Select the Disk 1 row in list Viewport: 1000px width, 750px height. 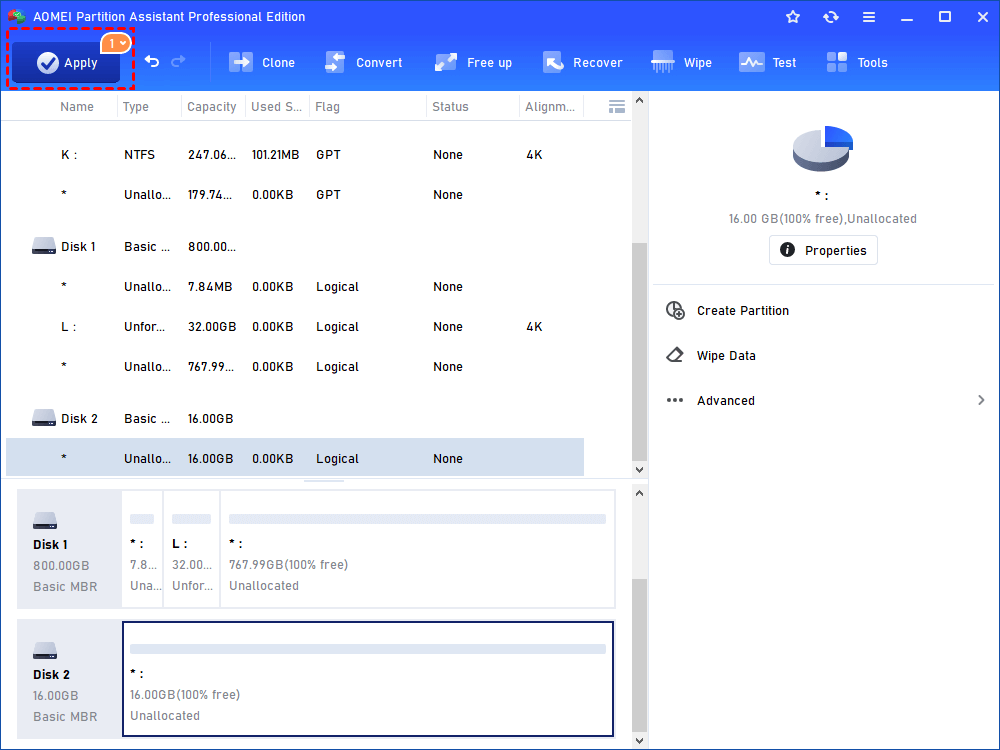pyautogui.click(x=295, y=247)
